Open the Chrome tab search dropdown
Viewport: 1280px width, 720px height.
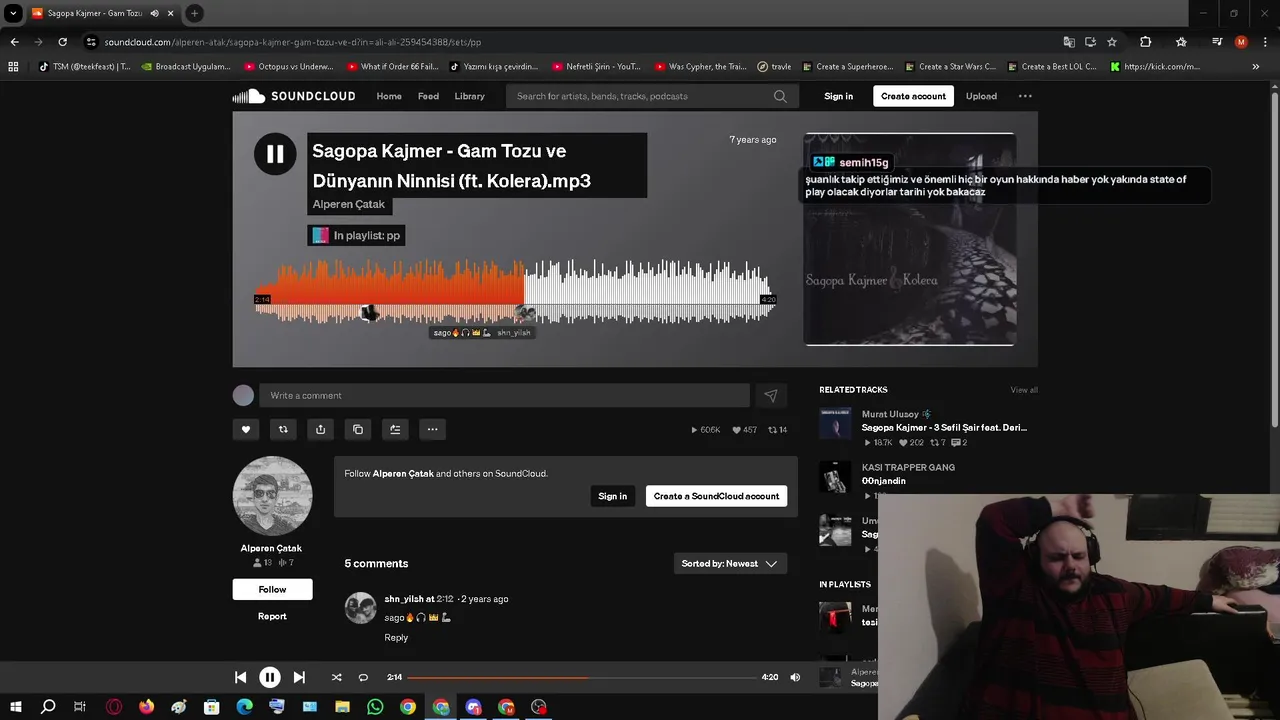13,13
